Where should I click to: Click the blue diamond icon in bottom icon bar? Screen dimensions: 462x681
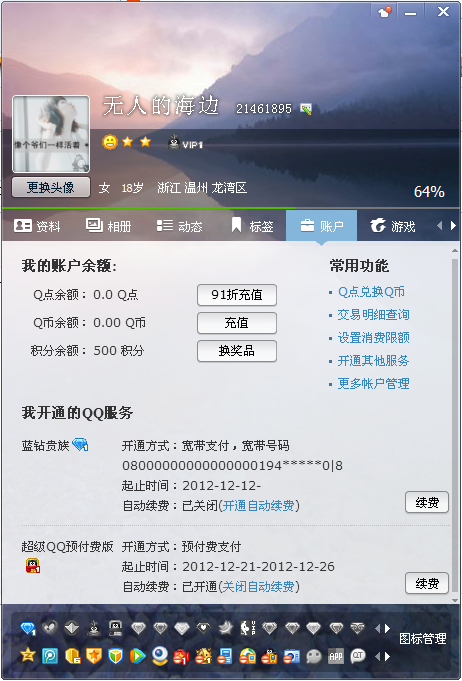click(28, 628)
